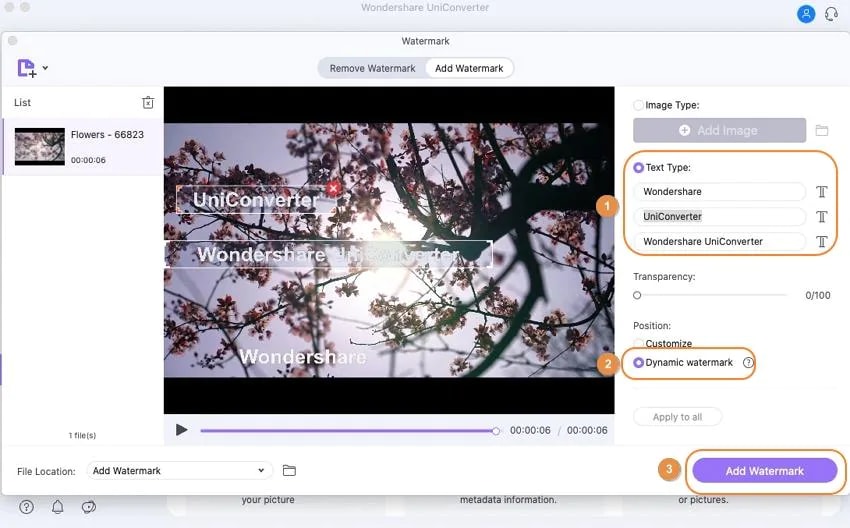
Task: Open output folder icon beside File Location
Action: pyautogui.click(x=289, y=471)
